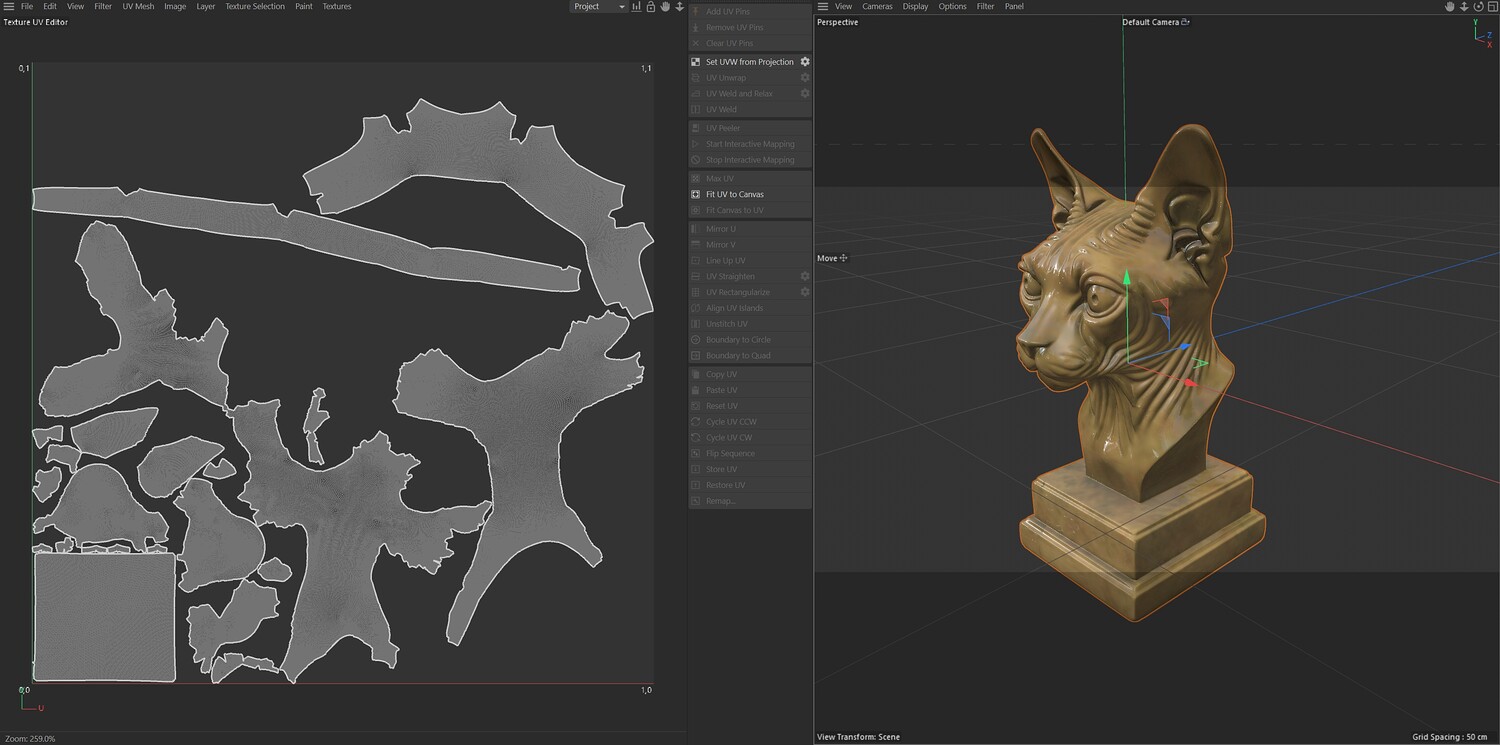
Task: Click the Add UV Pins icon
Action: [x=696, y=11]
